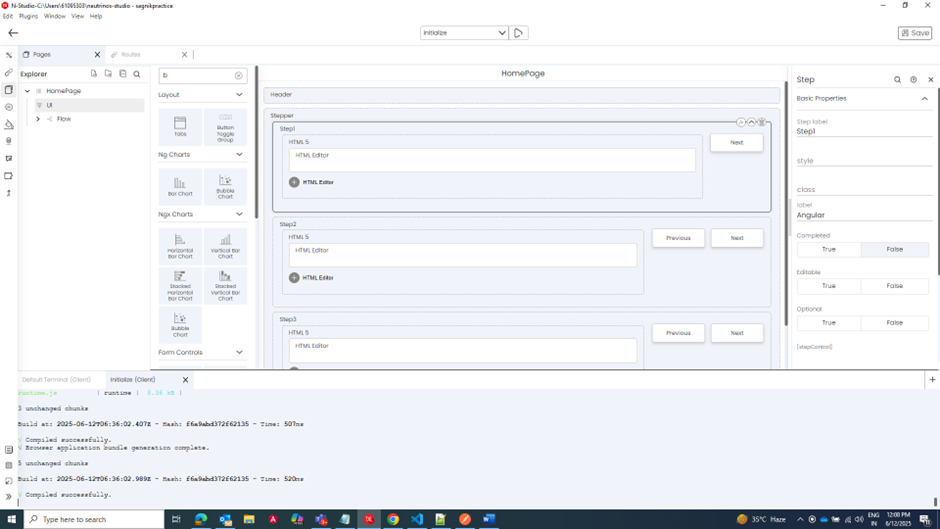Collapse the Ngx Charts section
Screen dimensions: 940x529
(239, 214)
